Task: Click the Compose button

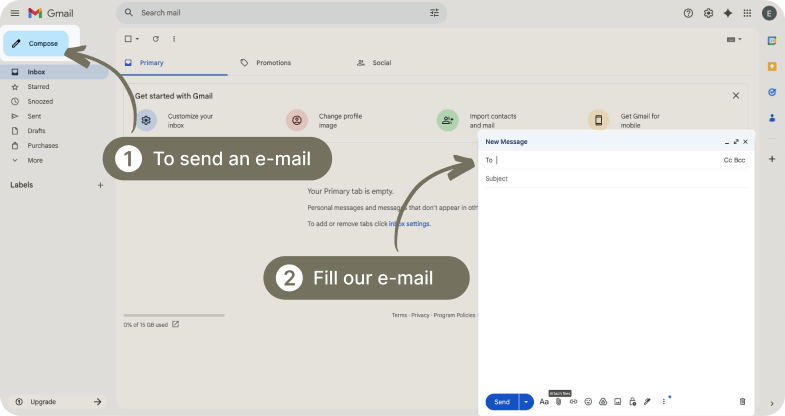Action: click(x=36, y=44)
